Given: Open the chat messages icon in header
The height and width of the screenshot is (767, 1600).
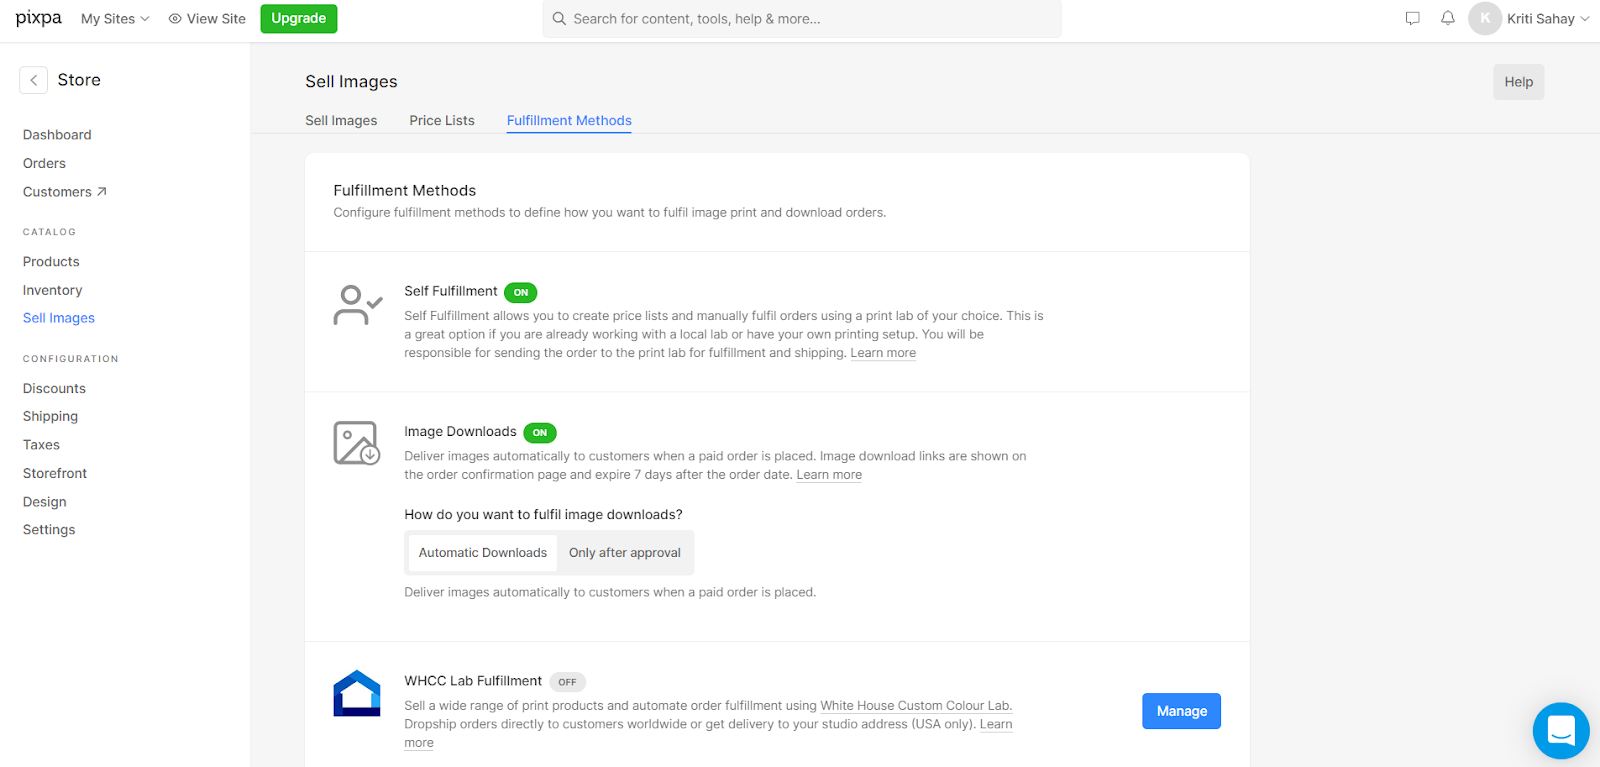Looking at the screenshot, I should [x=1412, y=18].
